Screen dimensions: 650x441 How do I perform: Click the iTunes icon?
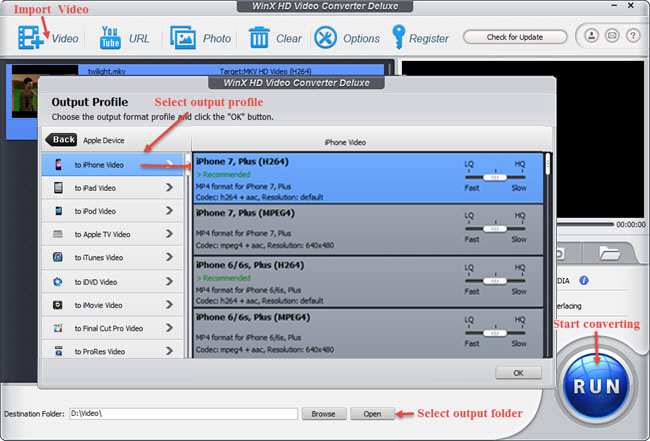(x=58, y=257)
